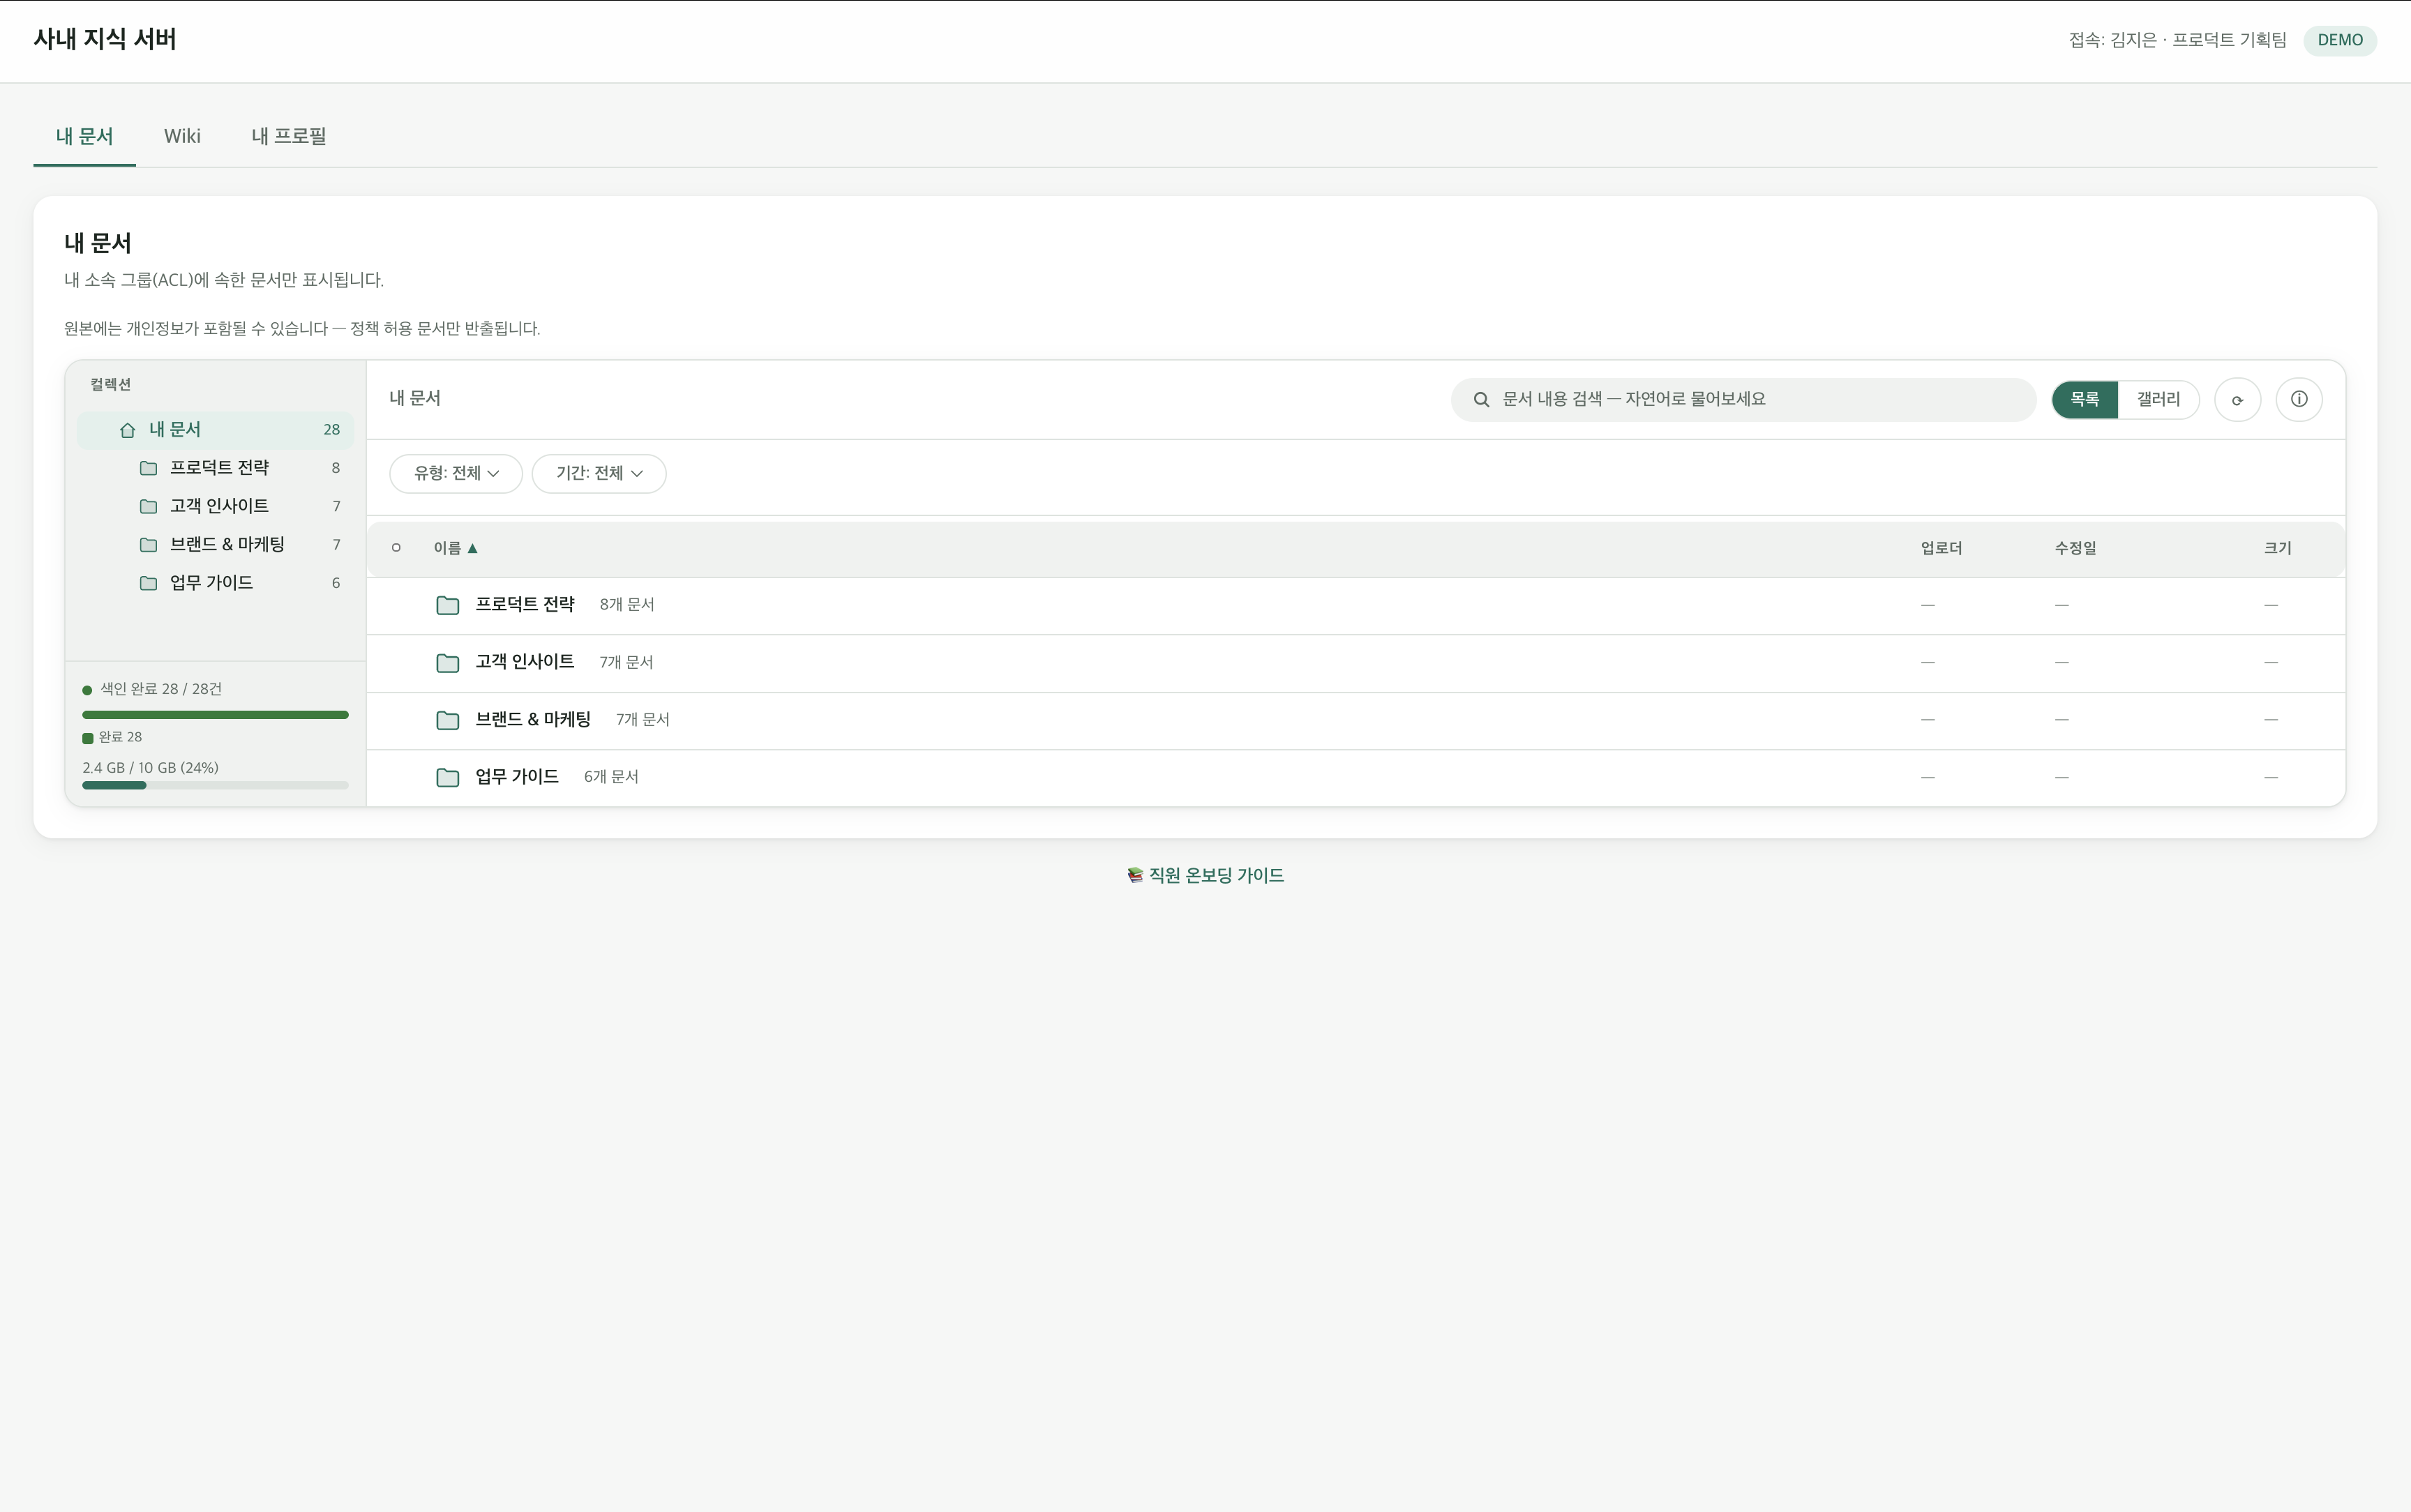Sort by 업로더 column header
Image resolution: width=2411 pixels, height=1512 pixels.
click(x=1941, y=548)
